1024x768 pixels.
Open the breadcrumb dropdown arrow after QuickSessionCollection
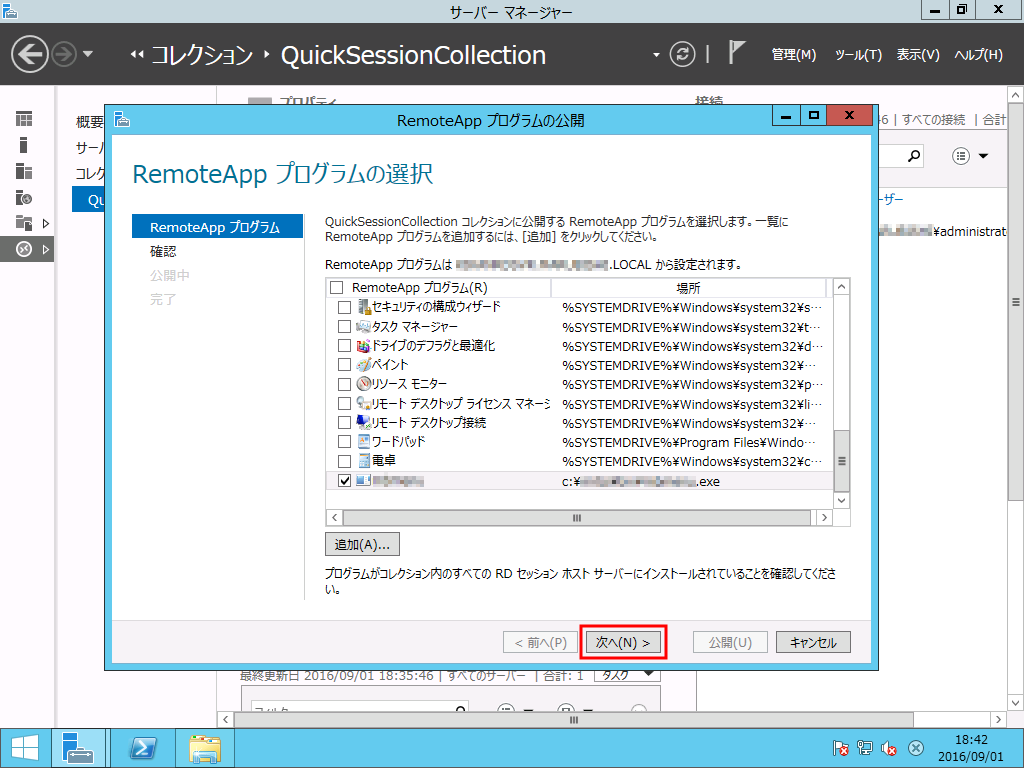[x=656, y=55]
